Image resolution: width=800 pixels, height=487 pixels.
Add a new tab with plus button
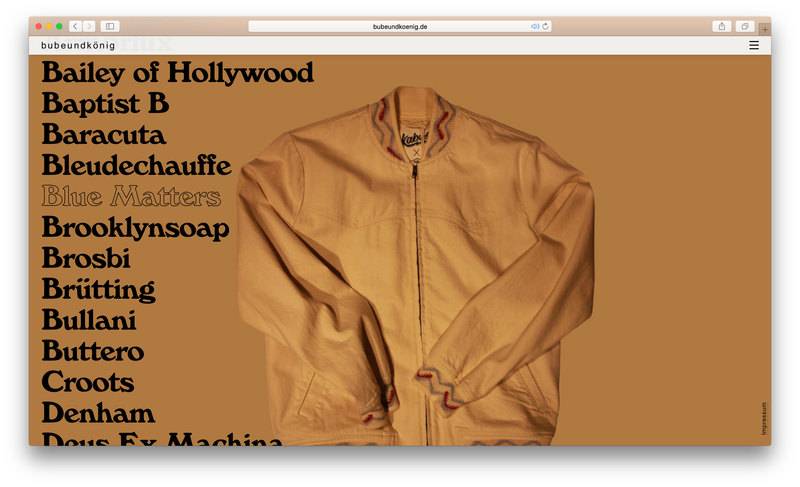click(x=765, y=28)
